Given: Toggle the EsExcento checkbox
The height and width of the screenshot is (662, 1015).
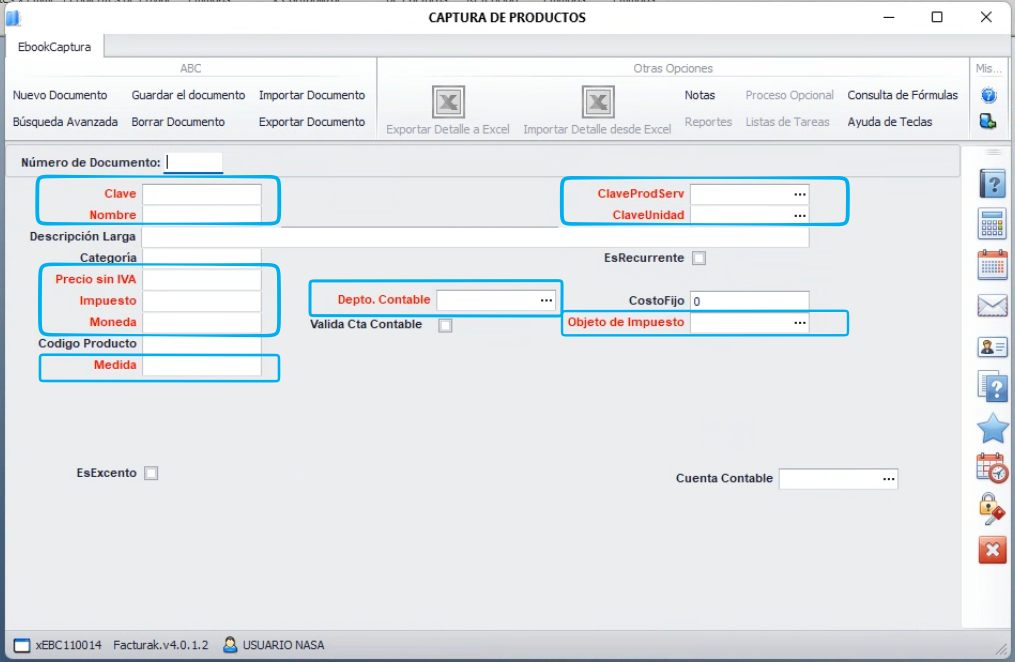Looking at the screenshot, I should (x=151, y=473).
